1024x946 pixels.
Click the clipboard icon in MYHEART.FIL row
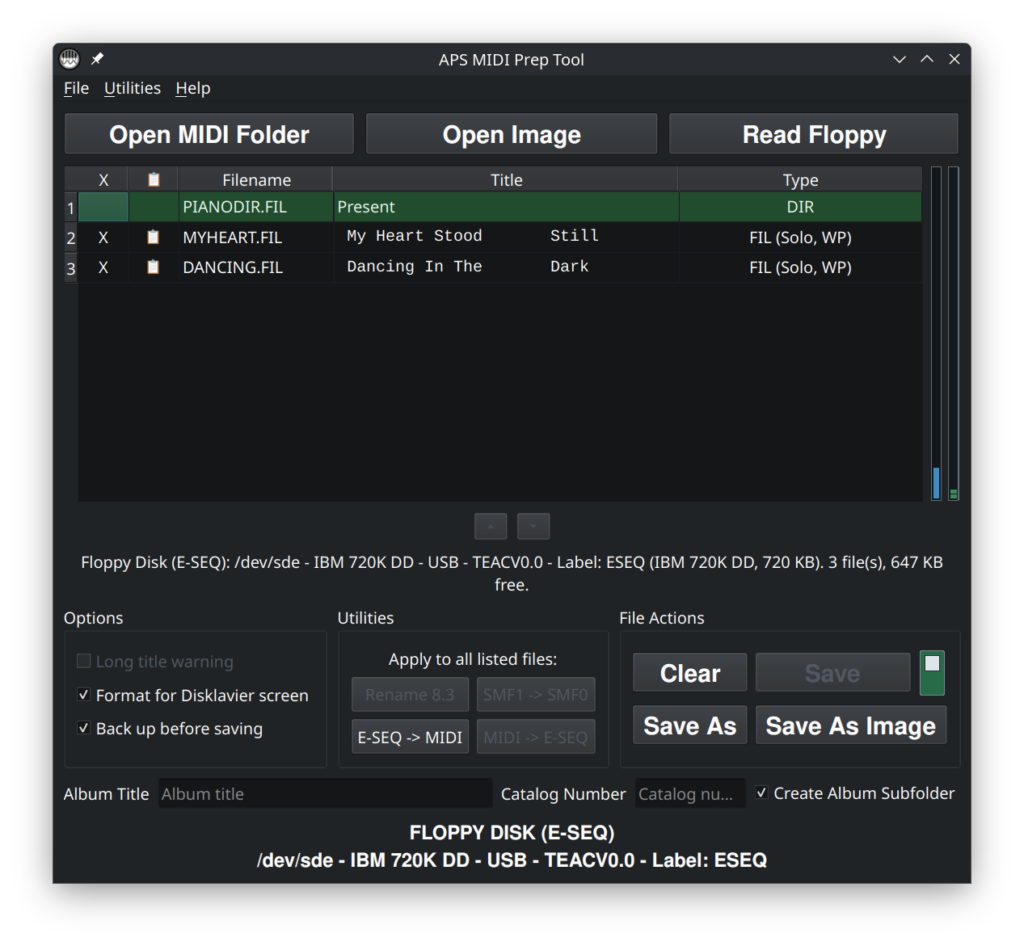[153, 237]
